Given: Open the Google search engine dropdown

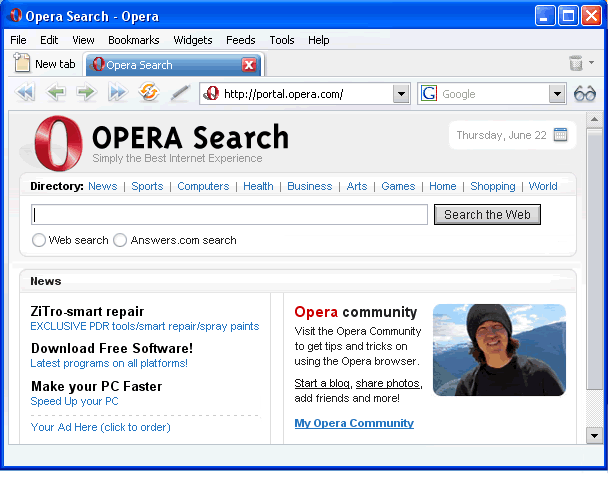Looking at the screenshot, I should pos(557,94).
